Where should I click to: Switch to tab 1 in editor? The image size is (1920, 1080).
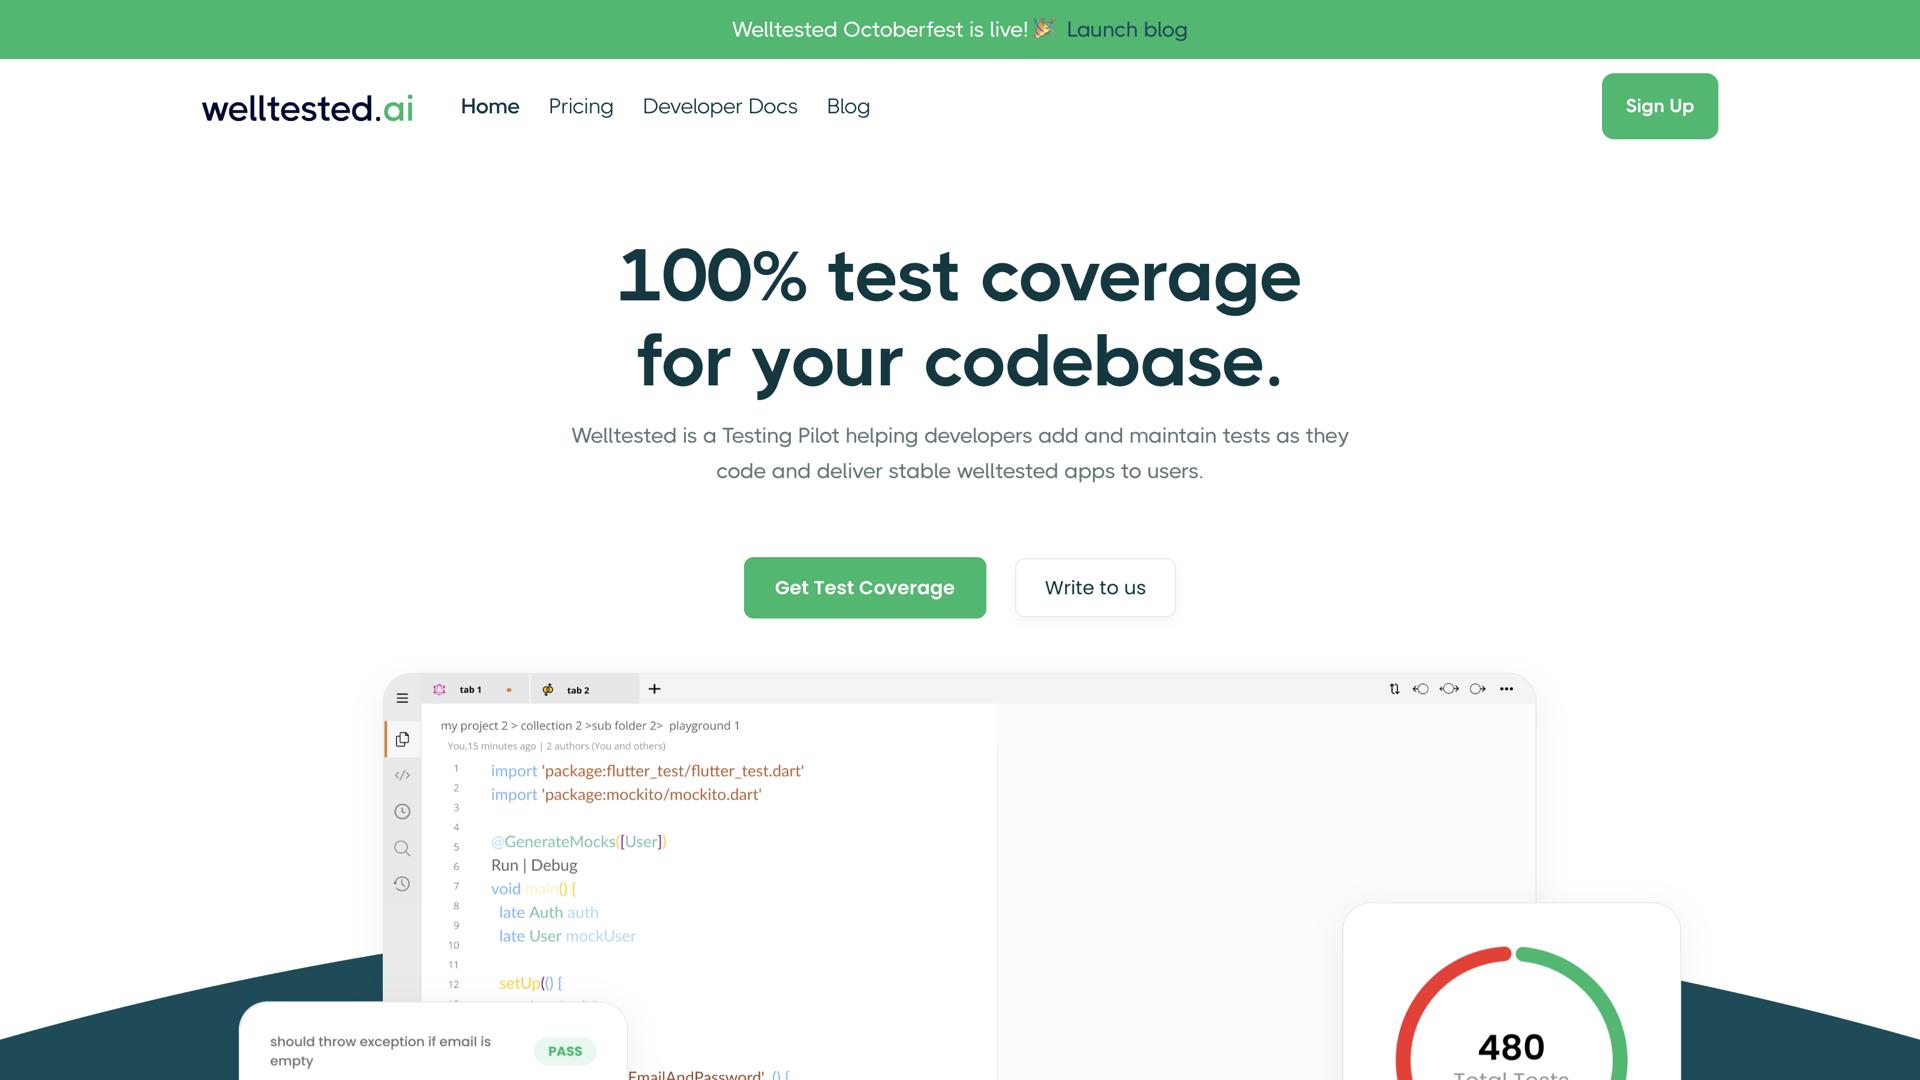(470, 690)
